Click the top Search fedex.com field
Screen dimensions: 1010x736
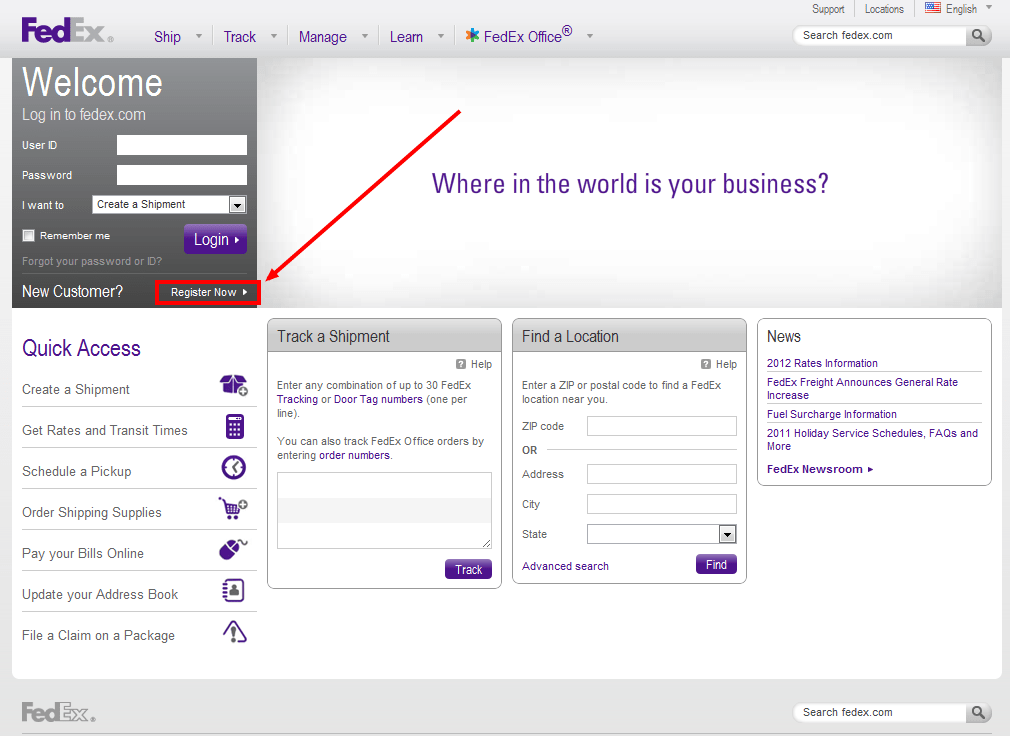[x=880, y=35]
